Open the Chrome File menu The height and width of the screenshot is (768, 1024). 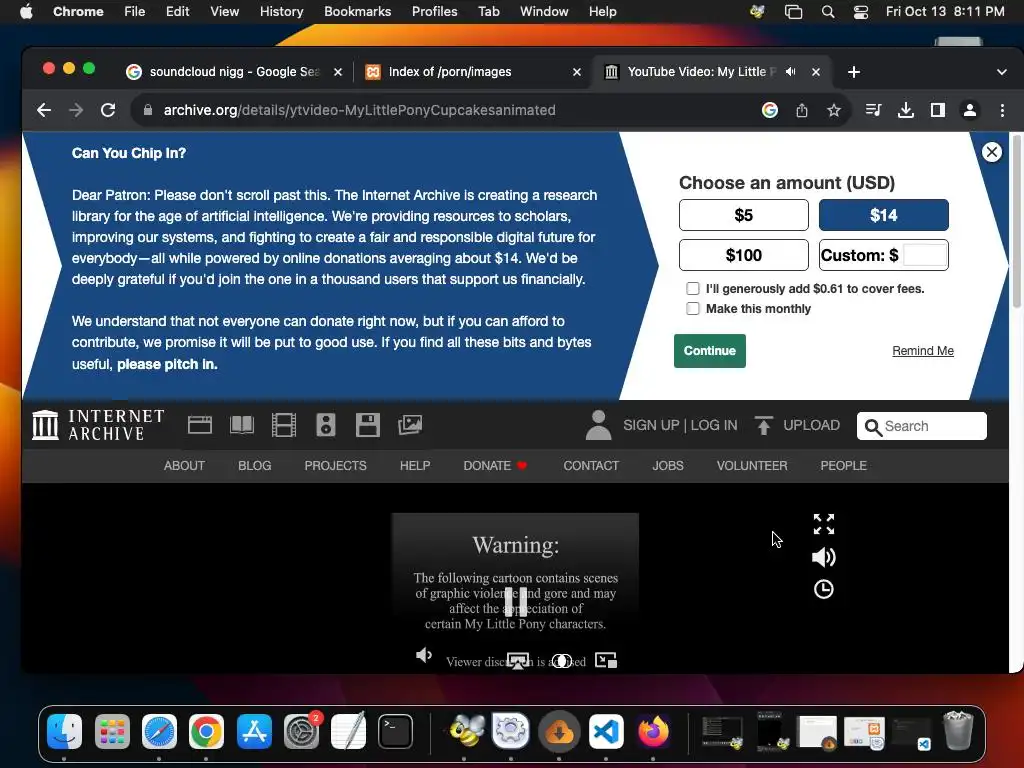[135, 11]
